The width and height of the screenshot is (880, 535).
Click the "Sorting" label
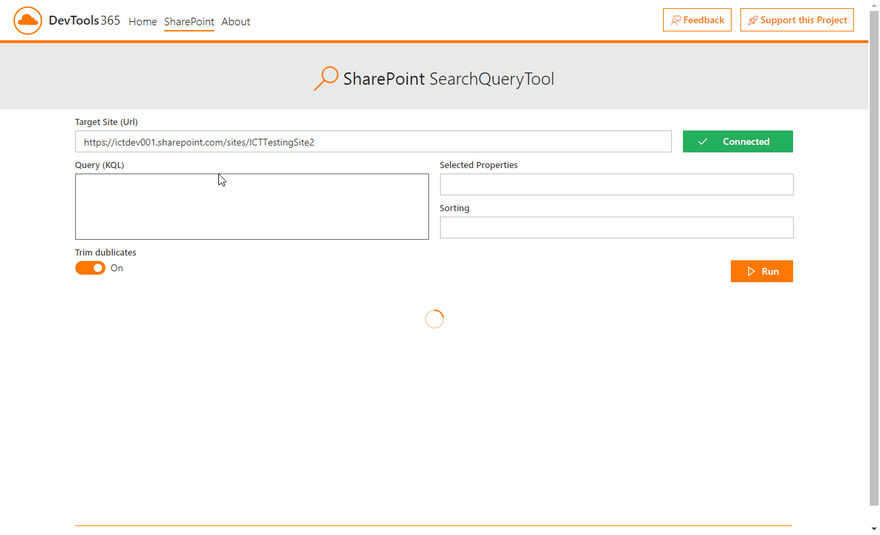tap(454, 208)
